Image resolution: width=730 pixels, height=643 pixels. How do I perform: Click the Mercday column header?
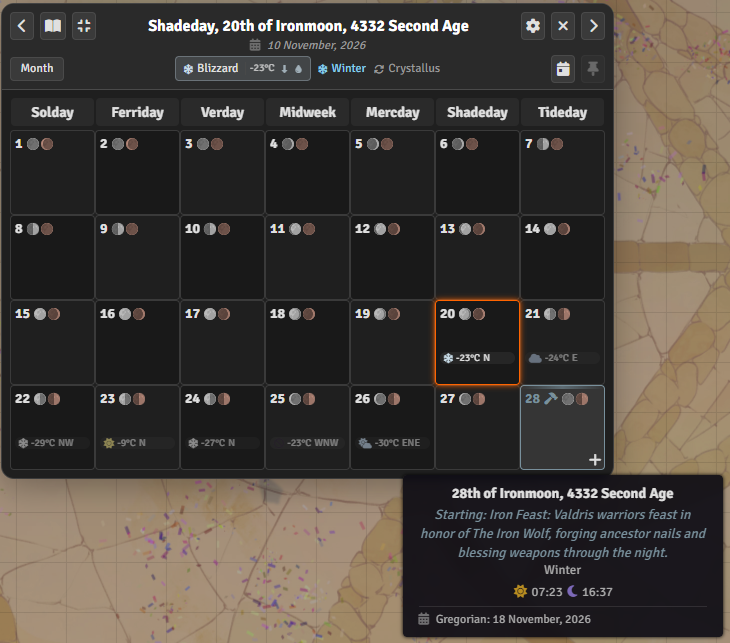[x=392, y=112]
